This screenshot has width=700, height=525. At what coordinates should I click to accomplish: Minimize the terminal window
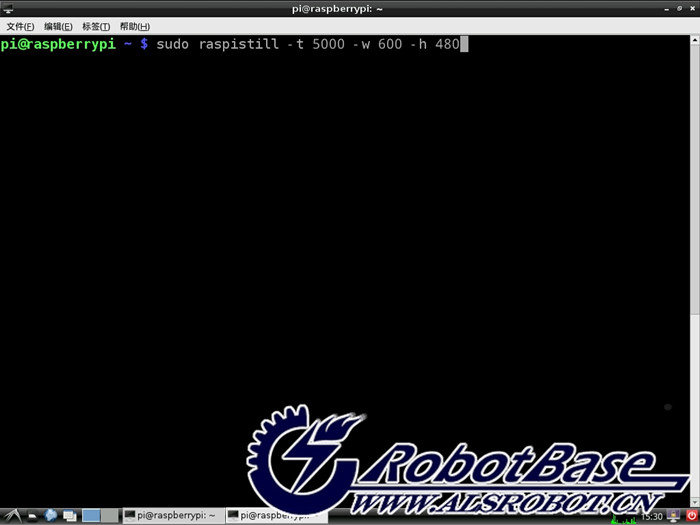[667, 9]
